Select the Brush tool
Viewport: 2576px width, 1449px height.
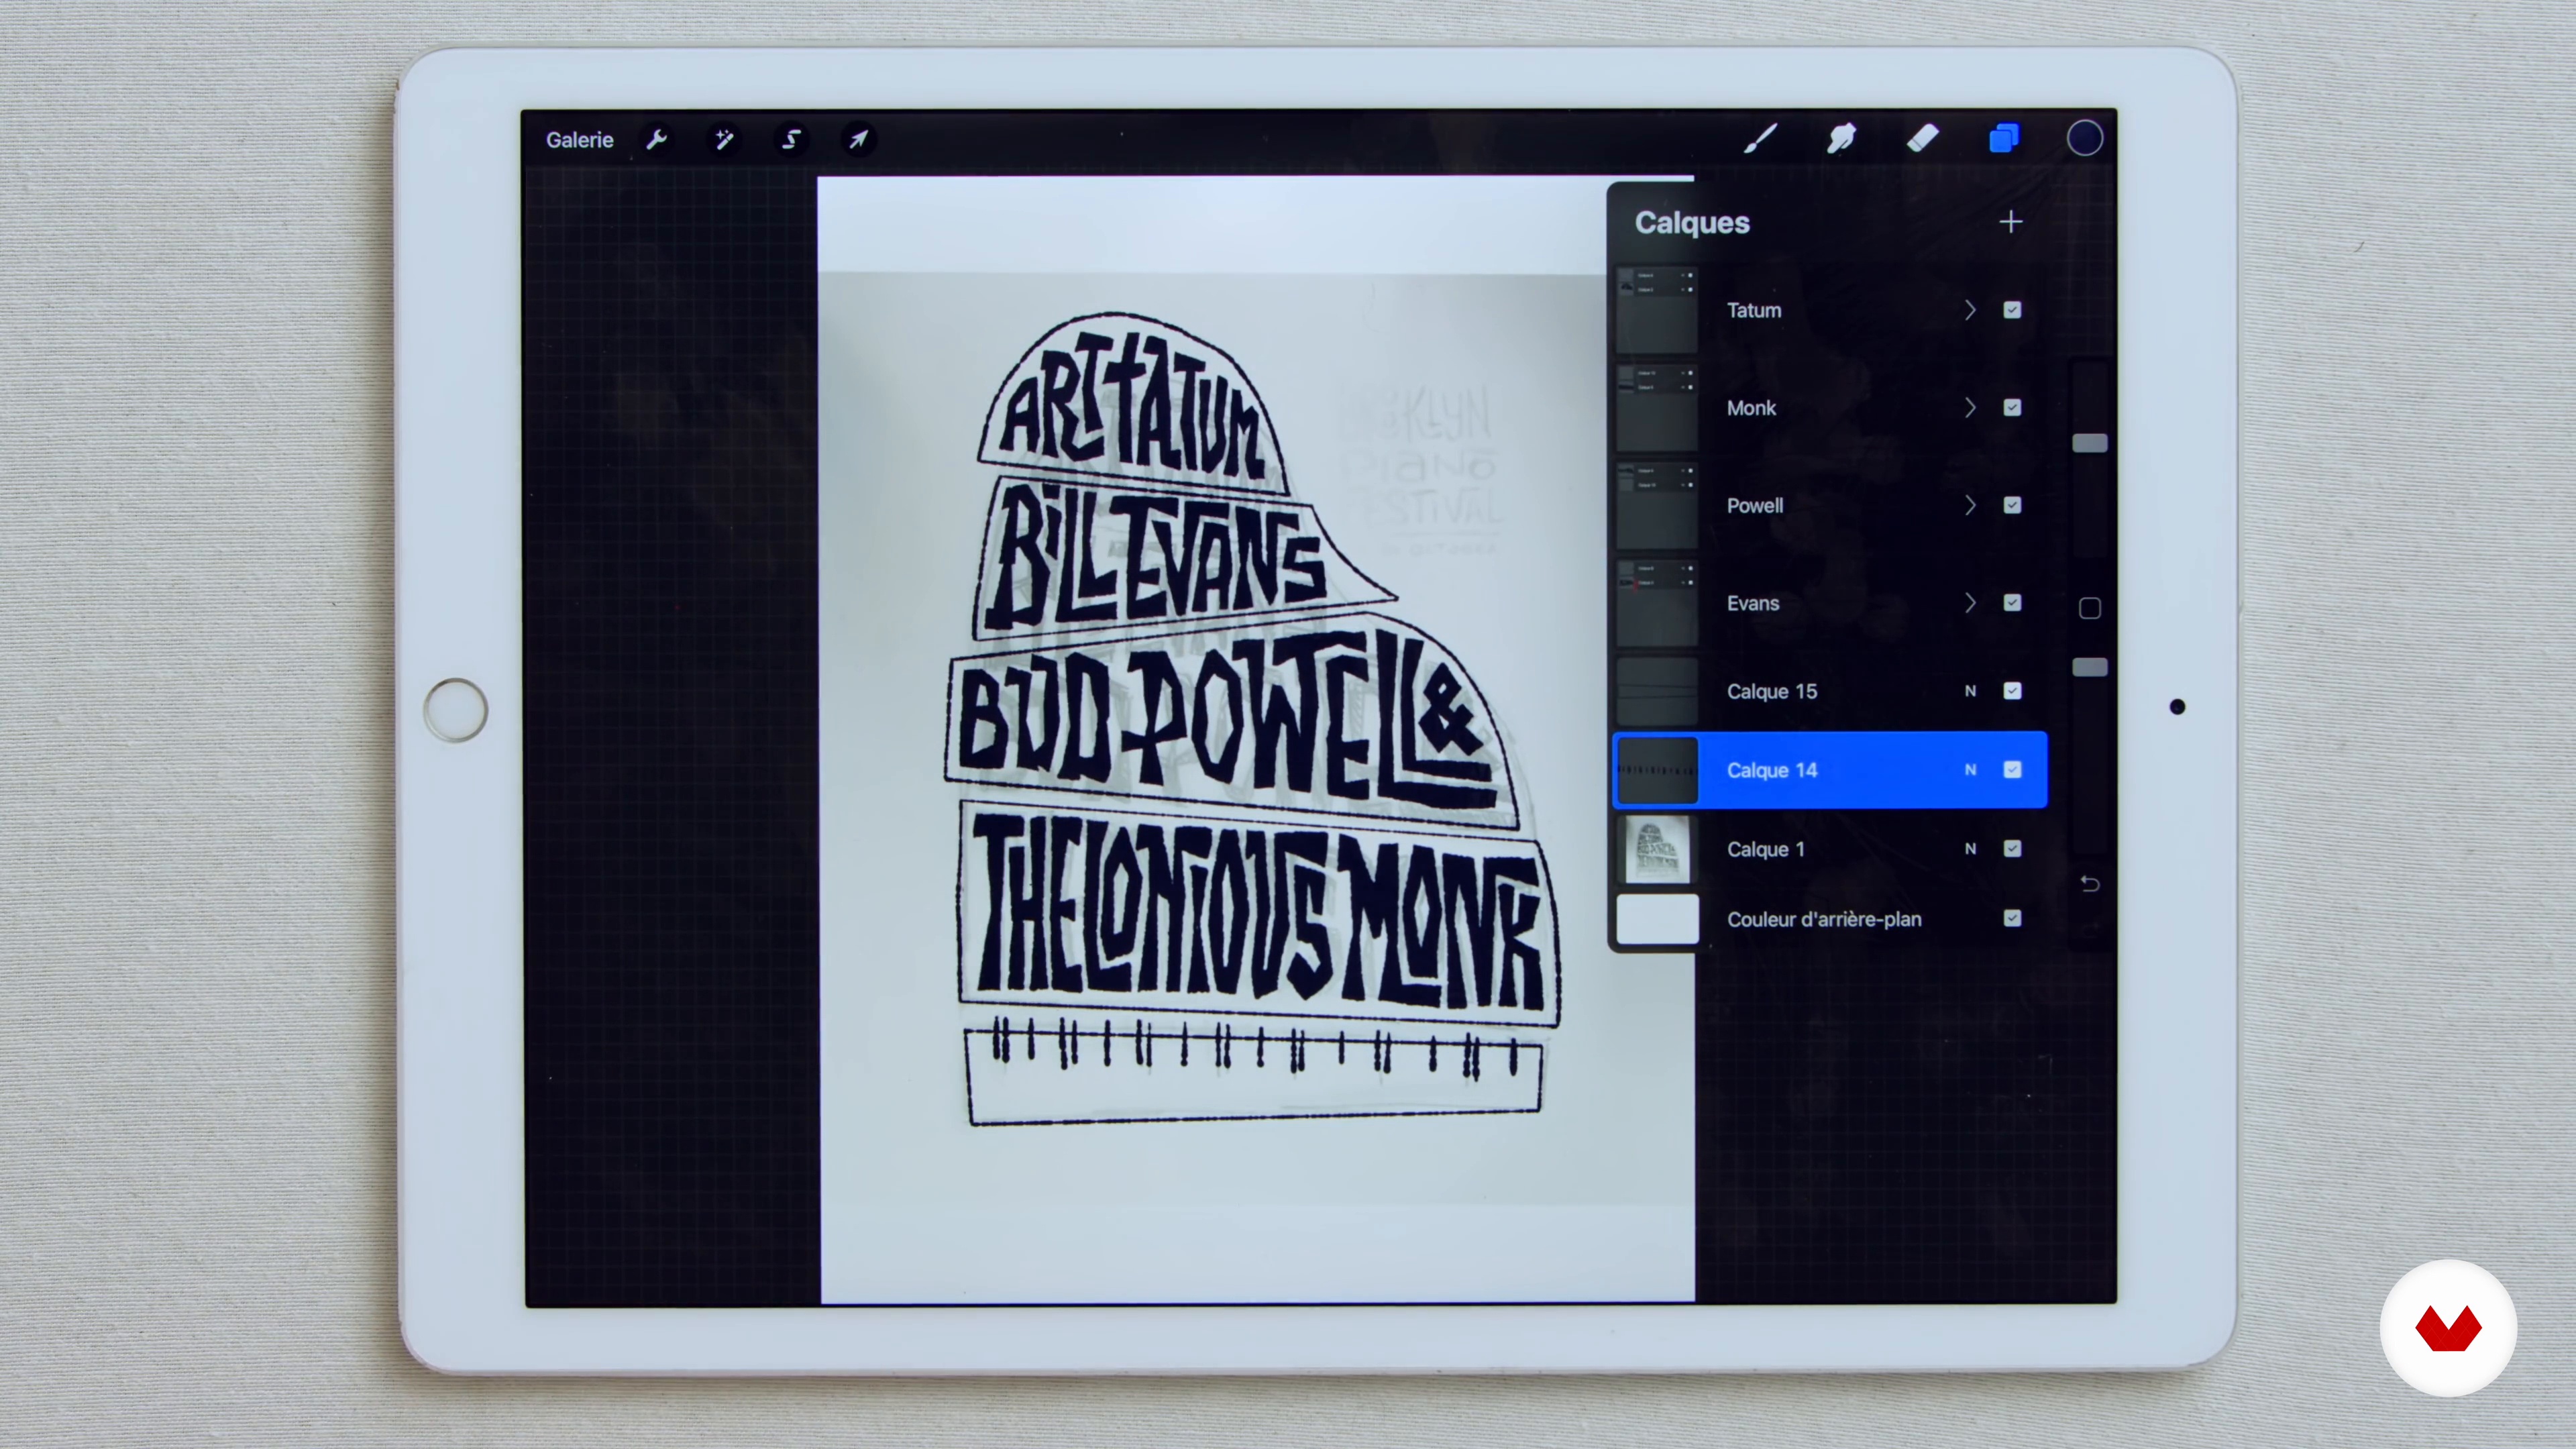pos(1760,139)
